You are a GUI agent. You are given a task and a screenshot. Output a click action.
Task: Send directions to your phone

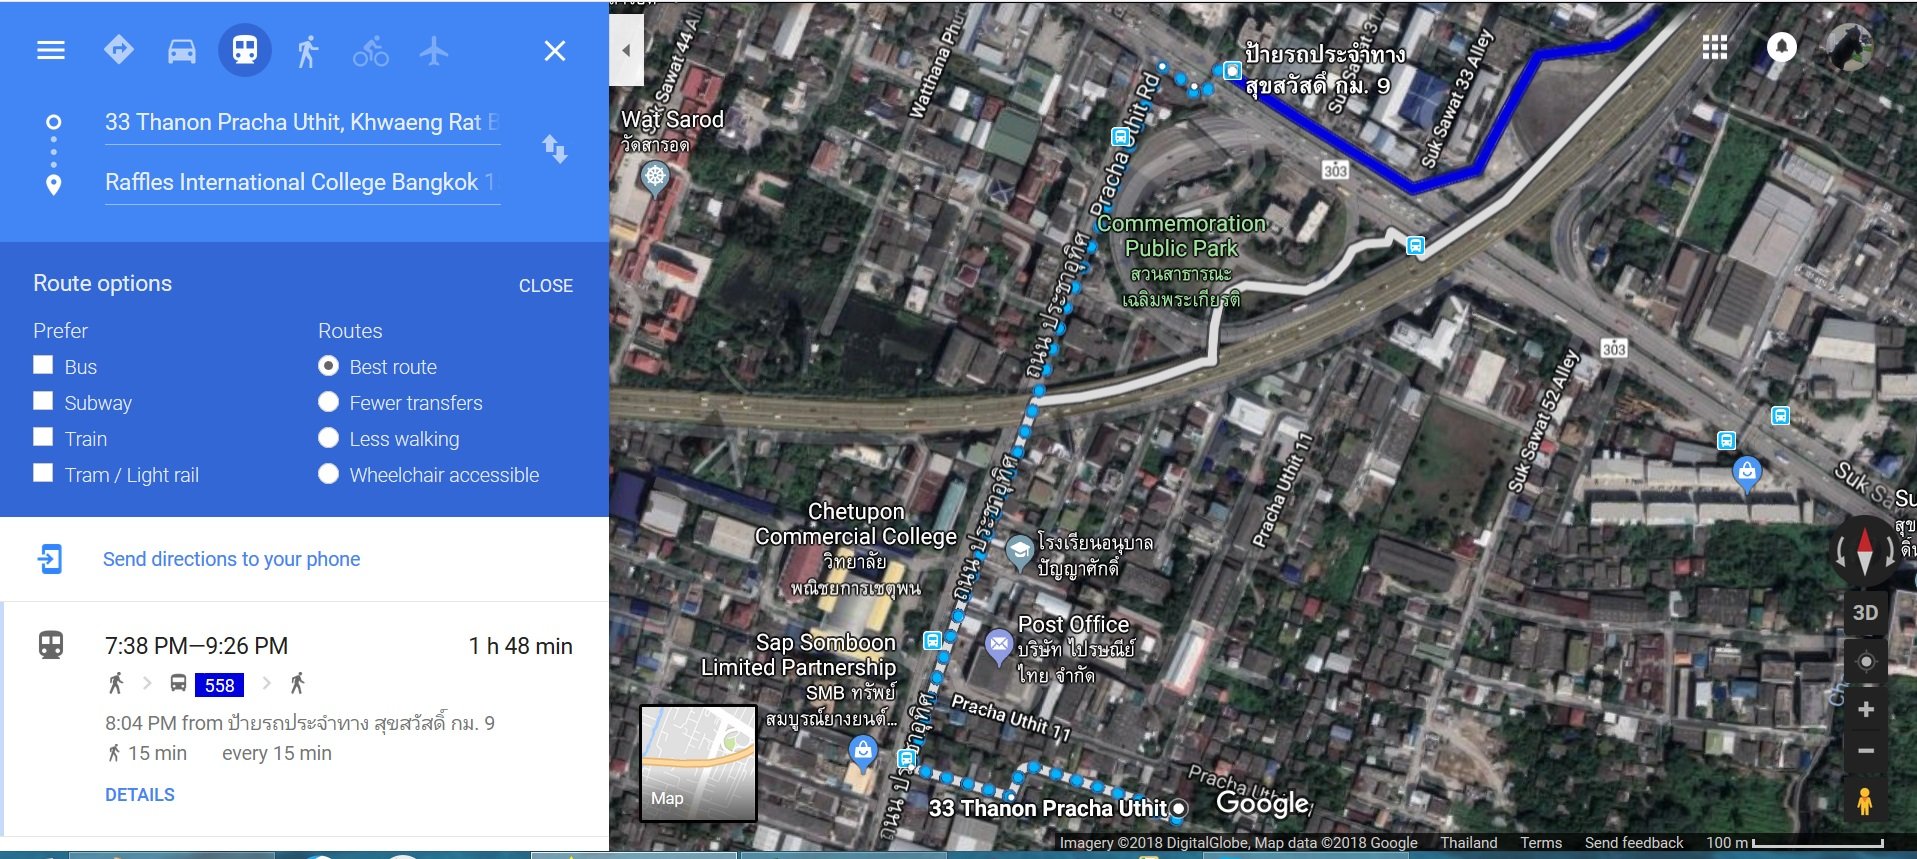tap(231, 559)
